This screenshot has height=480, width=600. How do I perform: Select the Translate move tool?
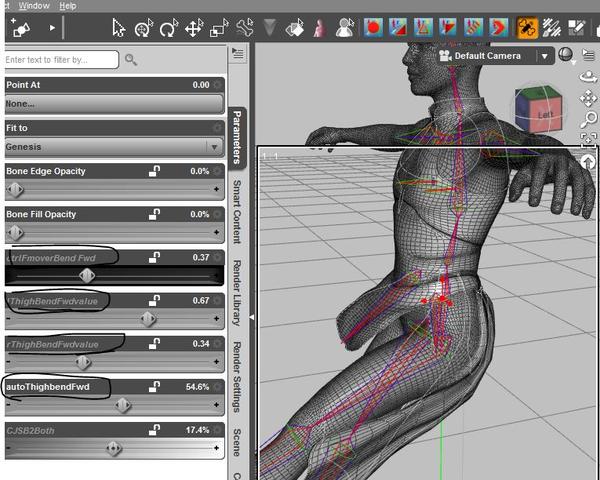click(194, 28)
